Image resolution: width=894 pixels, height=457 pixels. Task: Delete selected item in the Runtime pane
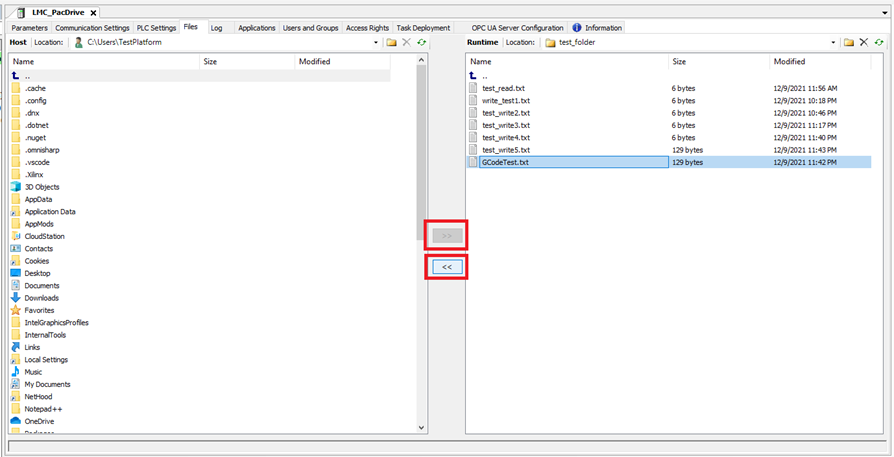coord(864,43)
